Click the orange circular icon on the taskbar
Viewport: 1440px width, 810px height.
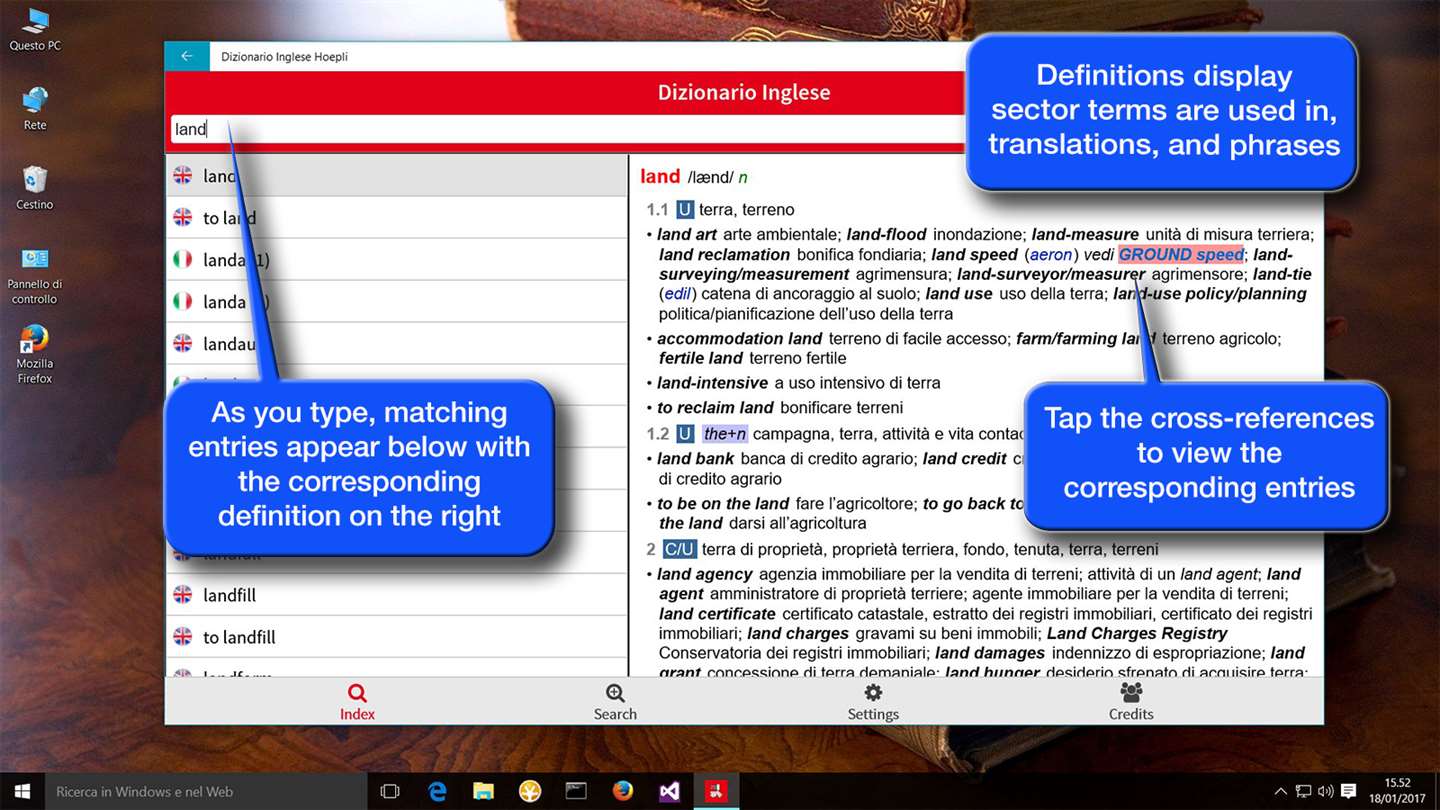pos(530,791)
